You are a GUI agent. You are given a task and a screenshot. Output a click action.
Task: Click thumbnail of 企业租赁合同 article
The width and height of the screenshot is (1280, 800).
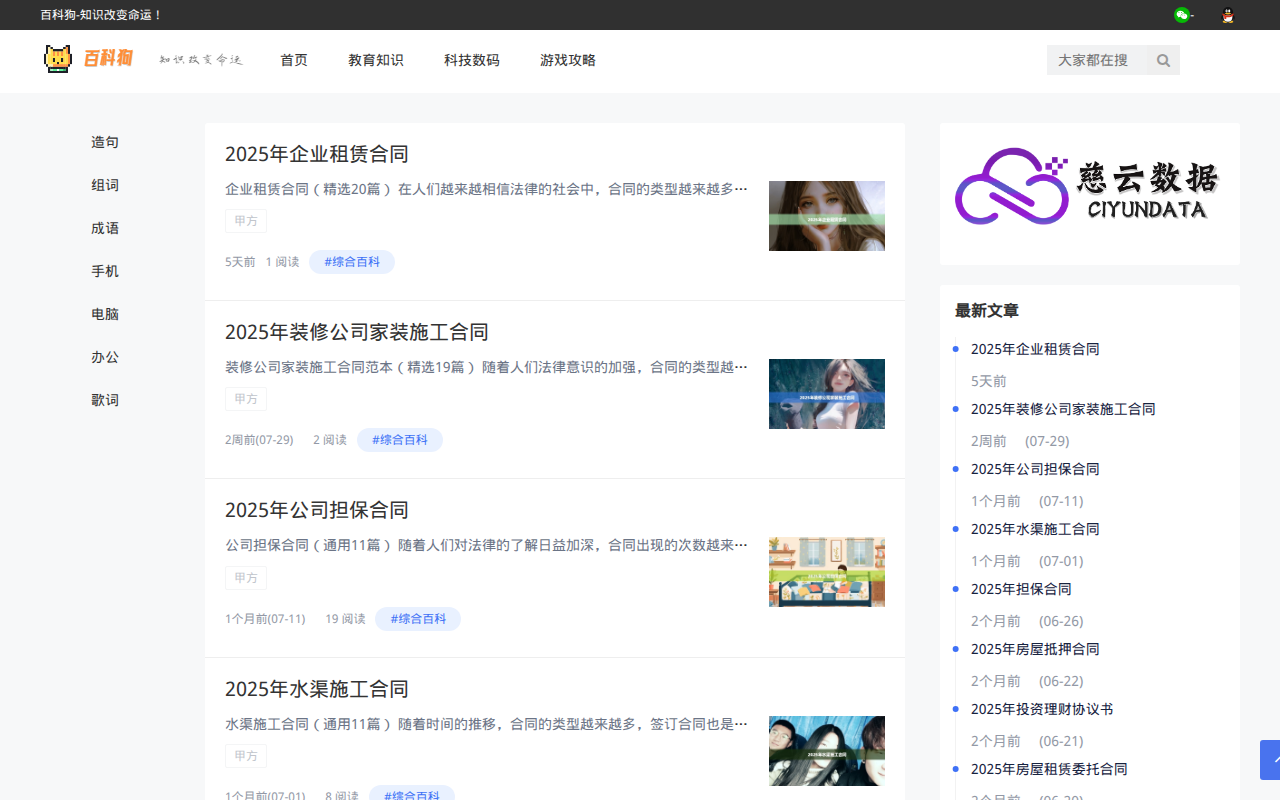(x=827, y=216)
